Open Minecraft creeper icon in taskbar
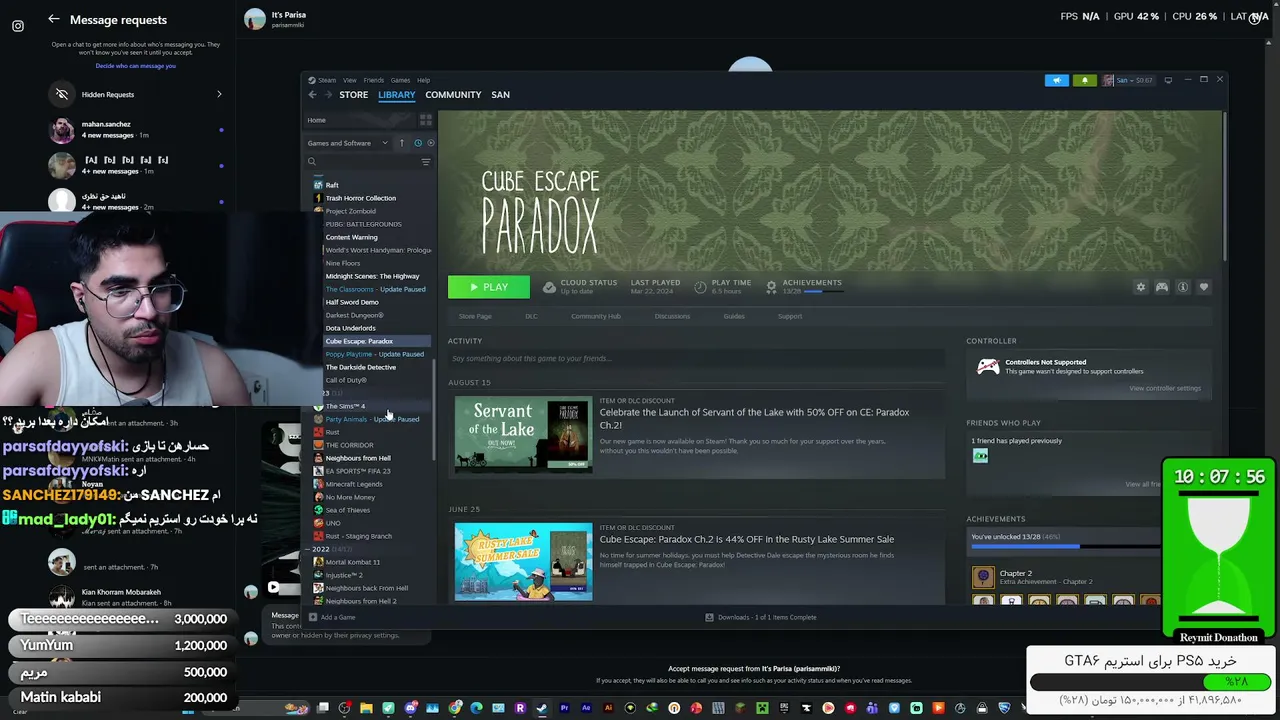 [762, 708]
